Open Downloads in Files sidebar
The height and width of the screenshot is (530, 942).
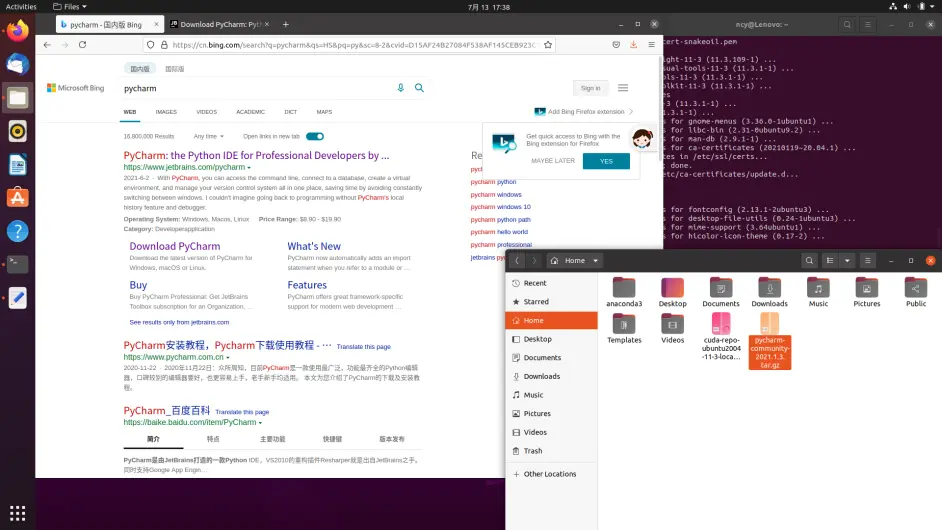pyautogui.click(x=552, y=376)
